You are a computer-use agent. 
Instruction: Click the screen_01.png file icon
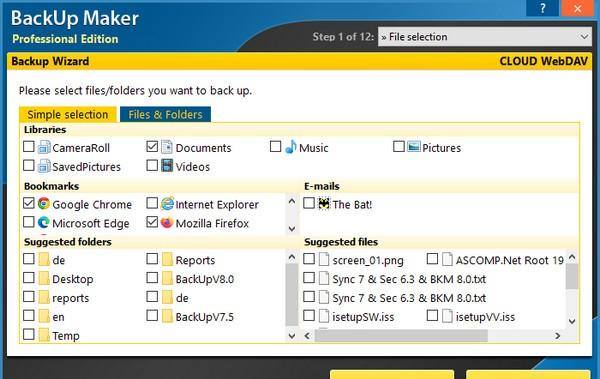(x=324, y=260)
